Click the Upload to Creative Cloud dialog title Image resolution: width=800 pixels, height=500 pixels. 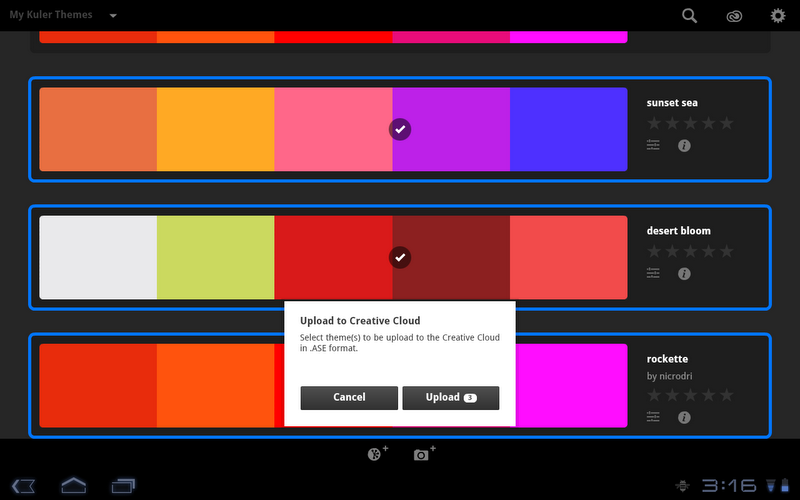360,320
